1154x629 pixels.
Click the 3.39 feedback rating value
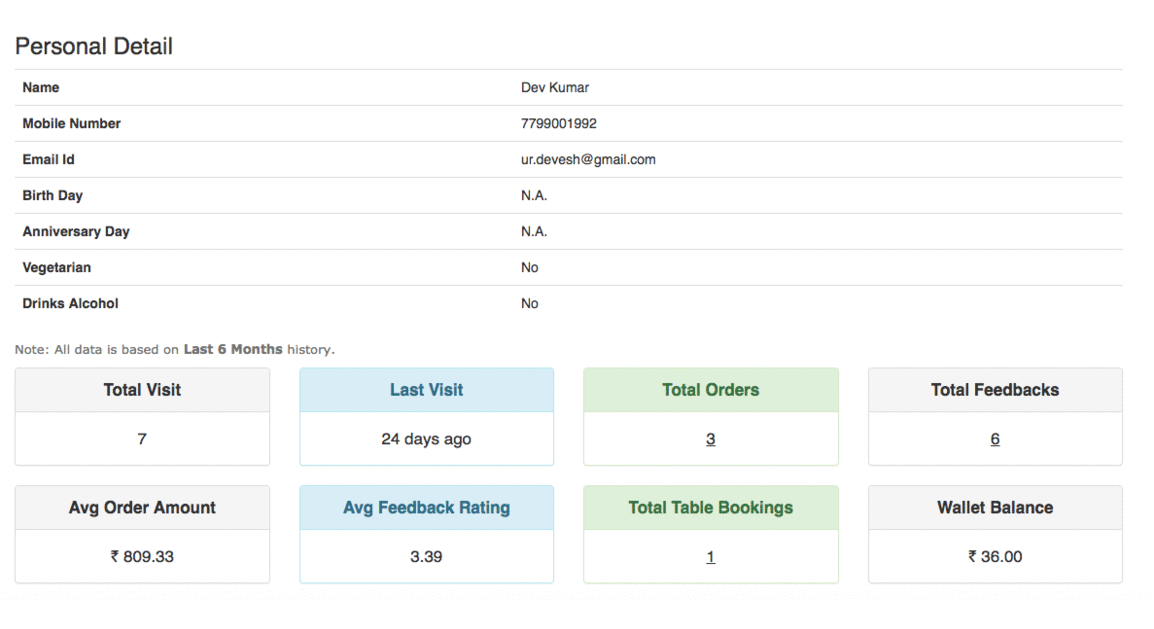coord(426,557)
